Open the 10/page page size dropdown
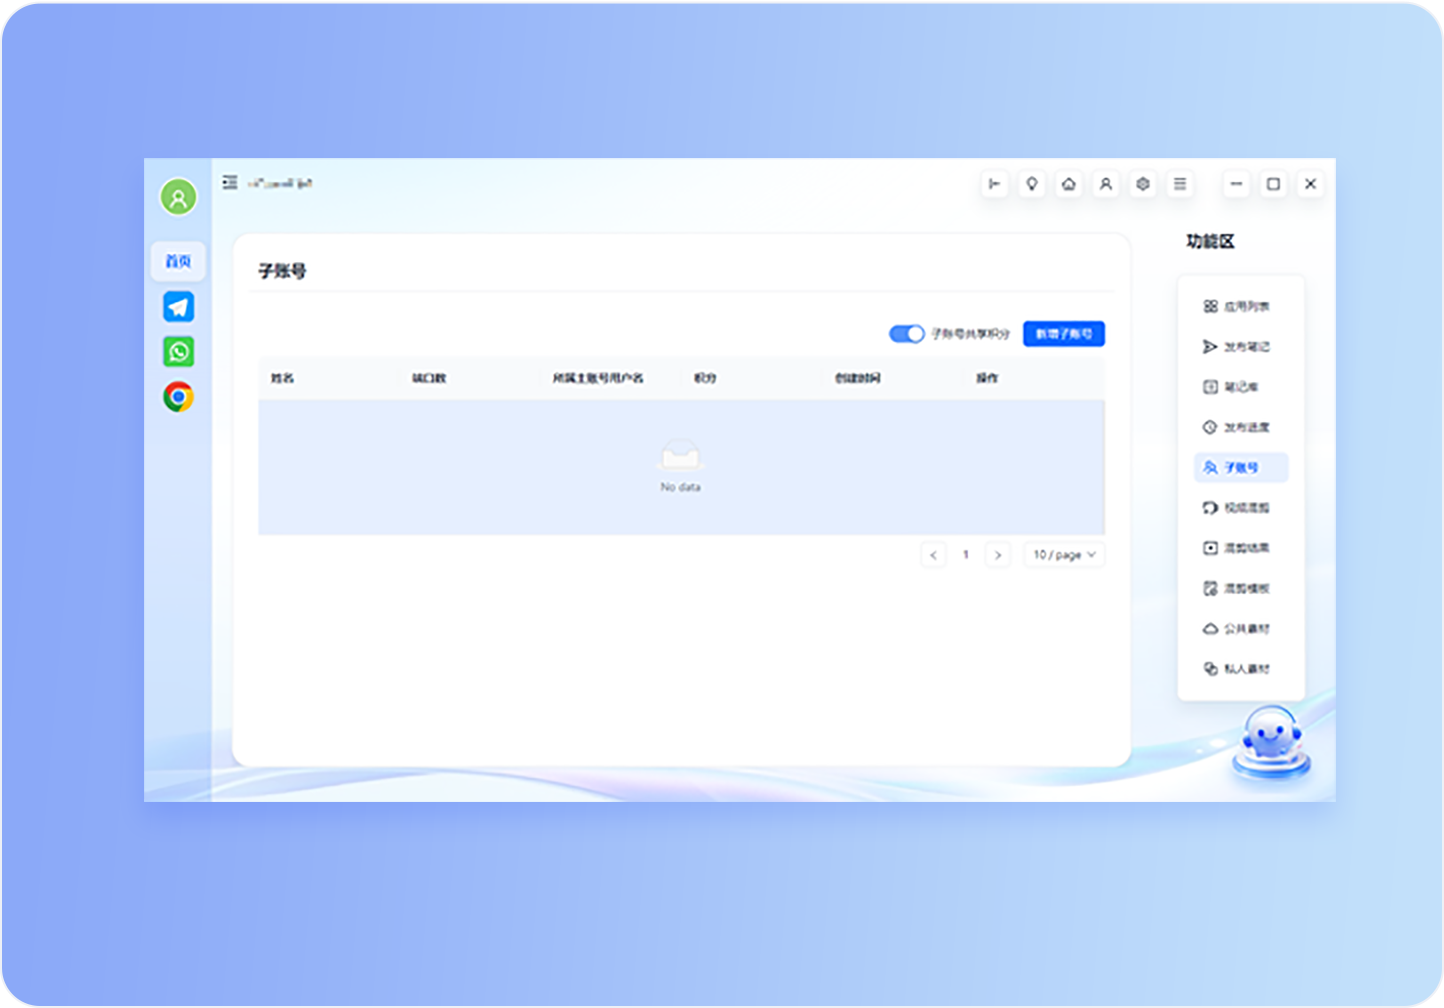The image size is (1444, 1008). click(1063, 554)
